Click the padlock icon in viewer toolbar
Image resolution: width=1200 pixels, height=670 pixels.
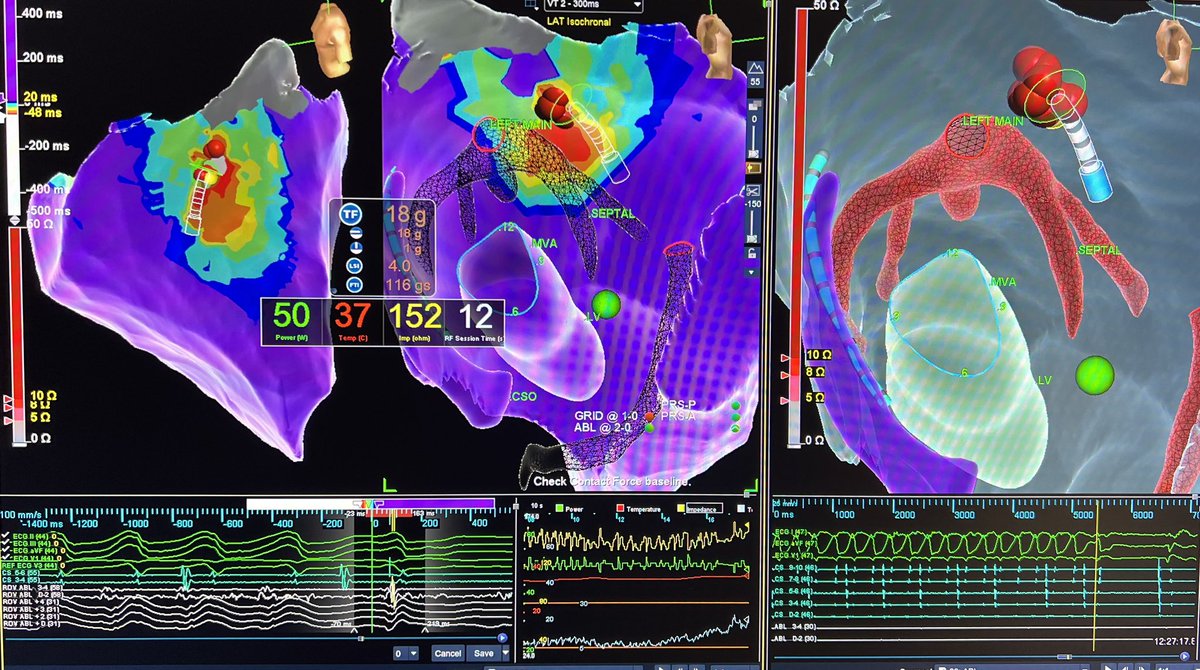pos(752,253)
